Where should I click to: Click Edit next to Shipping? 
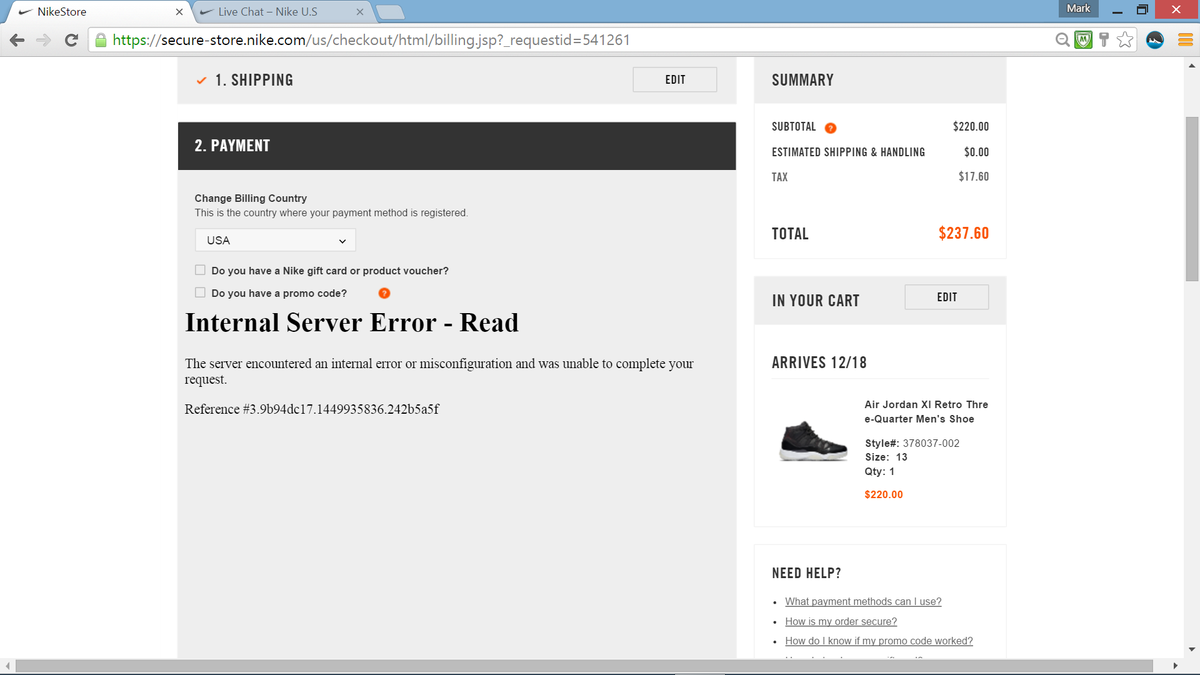pyautogui.click(x=675, y=80)
